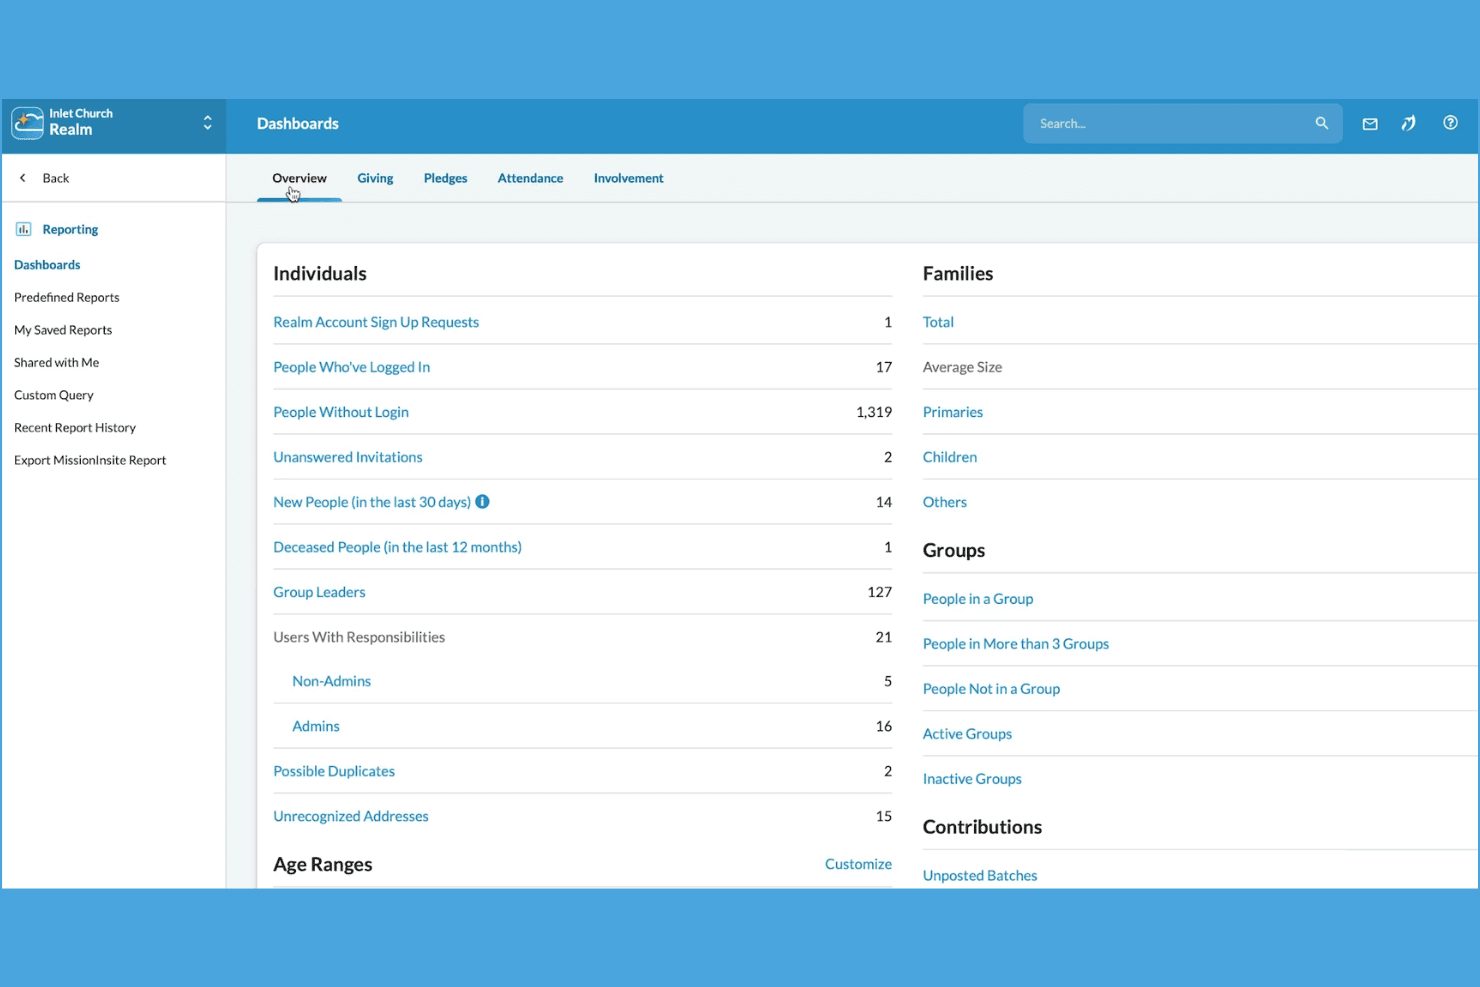This screenshot has height=987, width=1480.
Task: Click the Back arrow icon
Action: (x=23, y=178)
